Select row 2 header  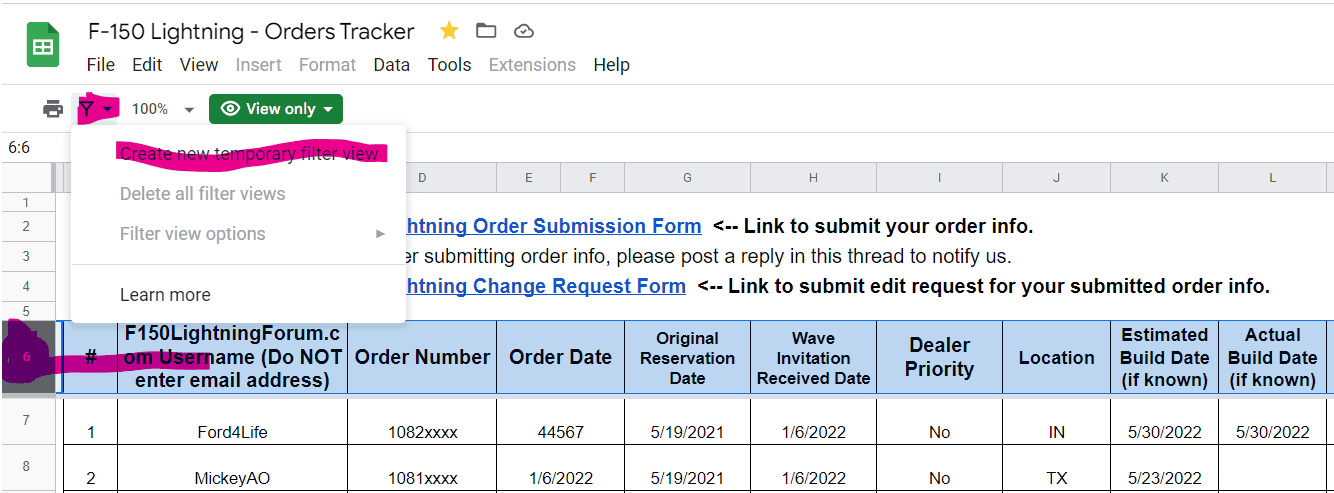tap(27, 226)
